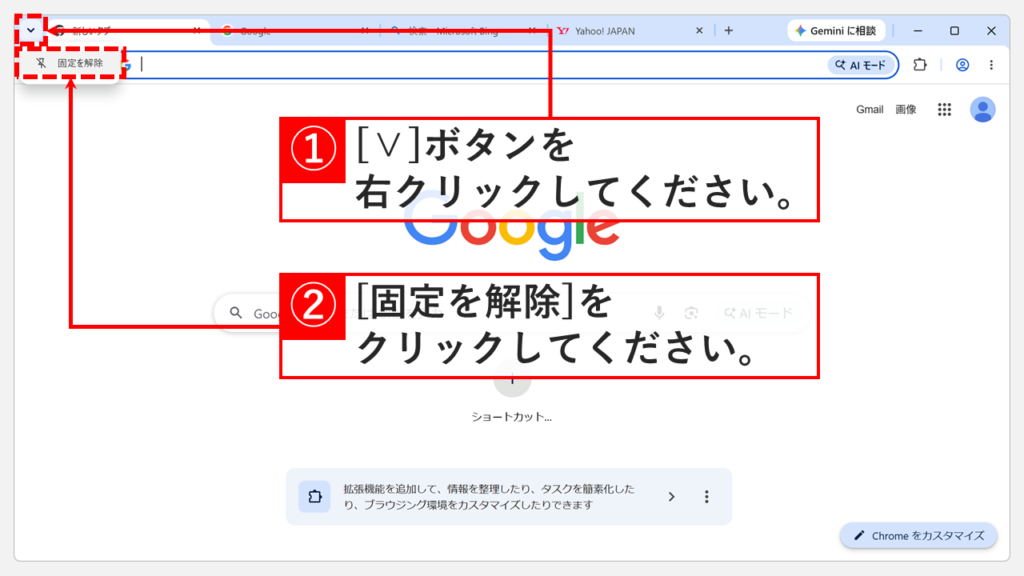Open the tab search chevron button

(x=31, y=30)
